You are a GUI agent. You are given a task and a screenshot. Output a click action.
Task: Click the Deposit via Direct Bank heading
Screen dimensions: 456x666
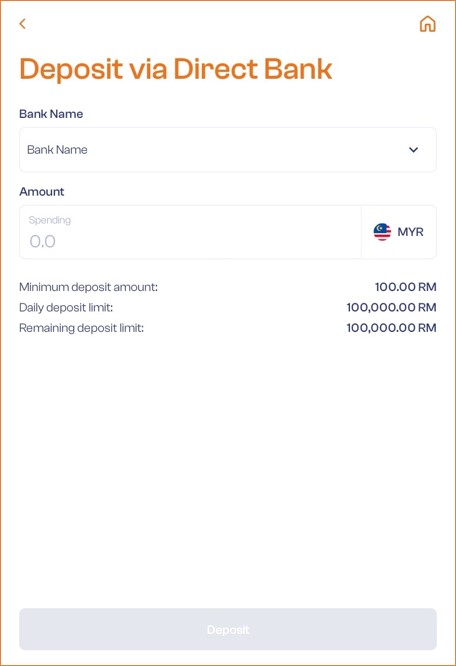pyautogui.click(x=176, y=69)
